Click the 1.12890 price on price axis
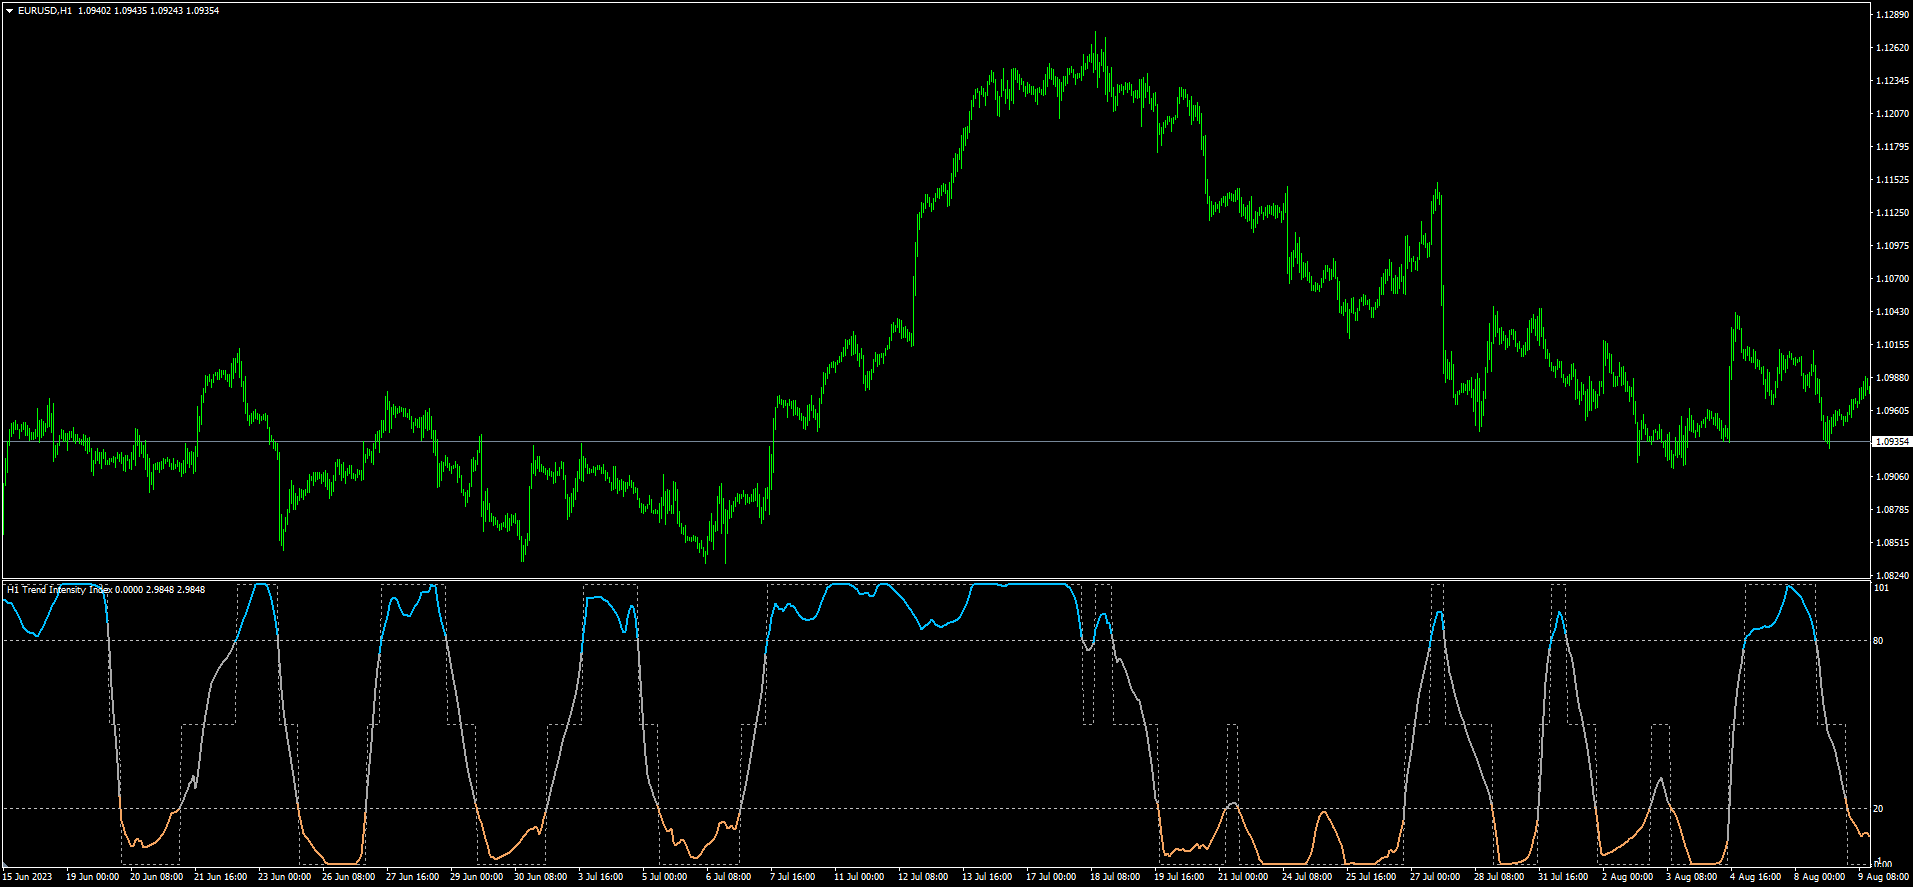Image resolution: width=1913 pixels, height=887 pixels. 1892,15
